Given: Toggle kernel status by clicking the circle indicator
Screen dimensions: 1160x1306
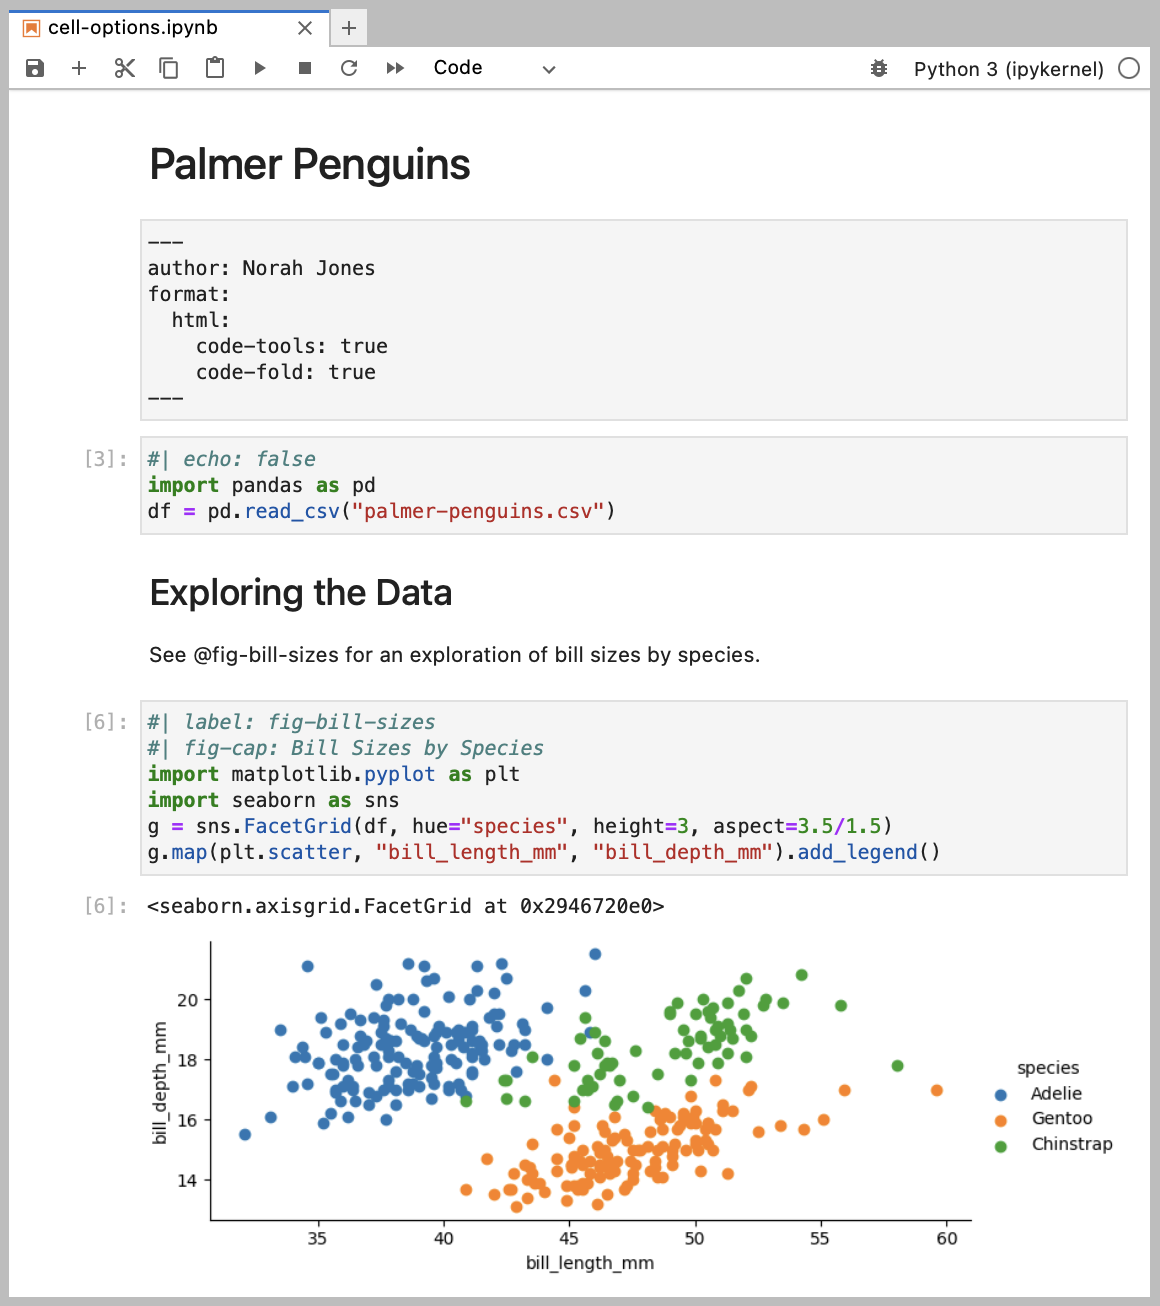Looking at the screenshot, I should (x=1129, y=68).
